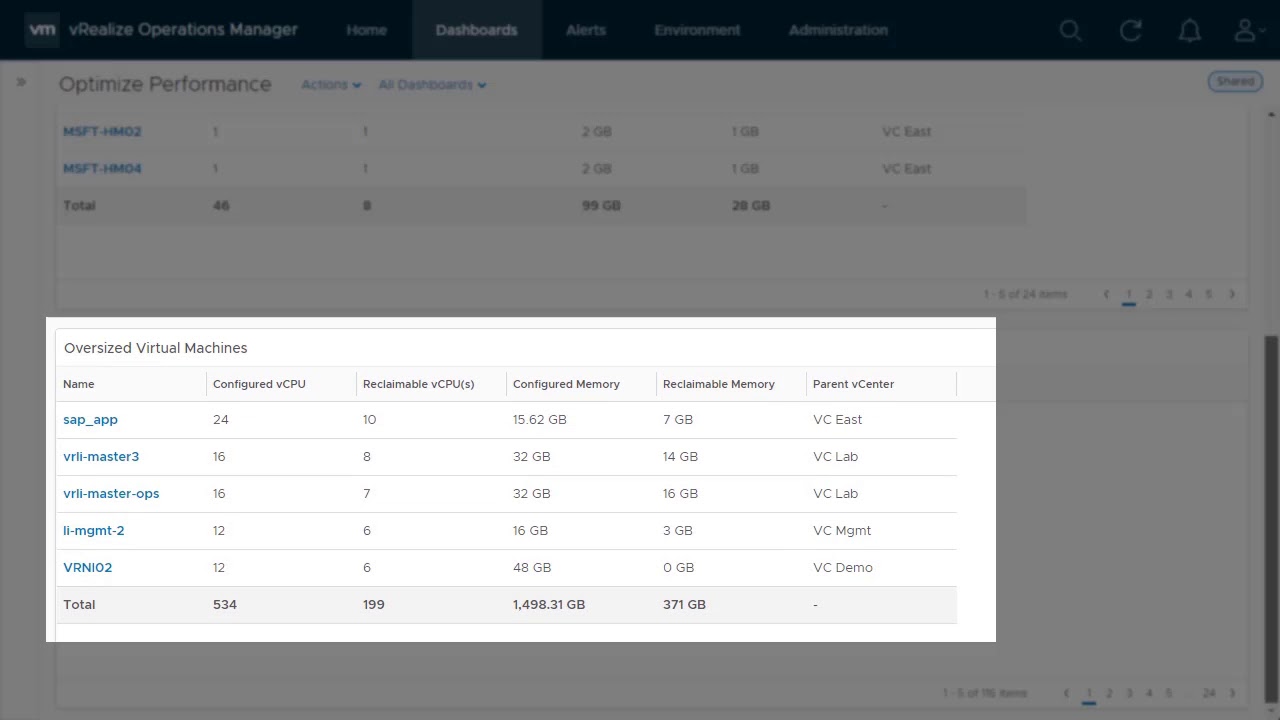Expand the left navigation panel chevron
Image resolution: width=1280 pixels, height=720 pixels.
click(21, 83)
